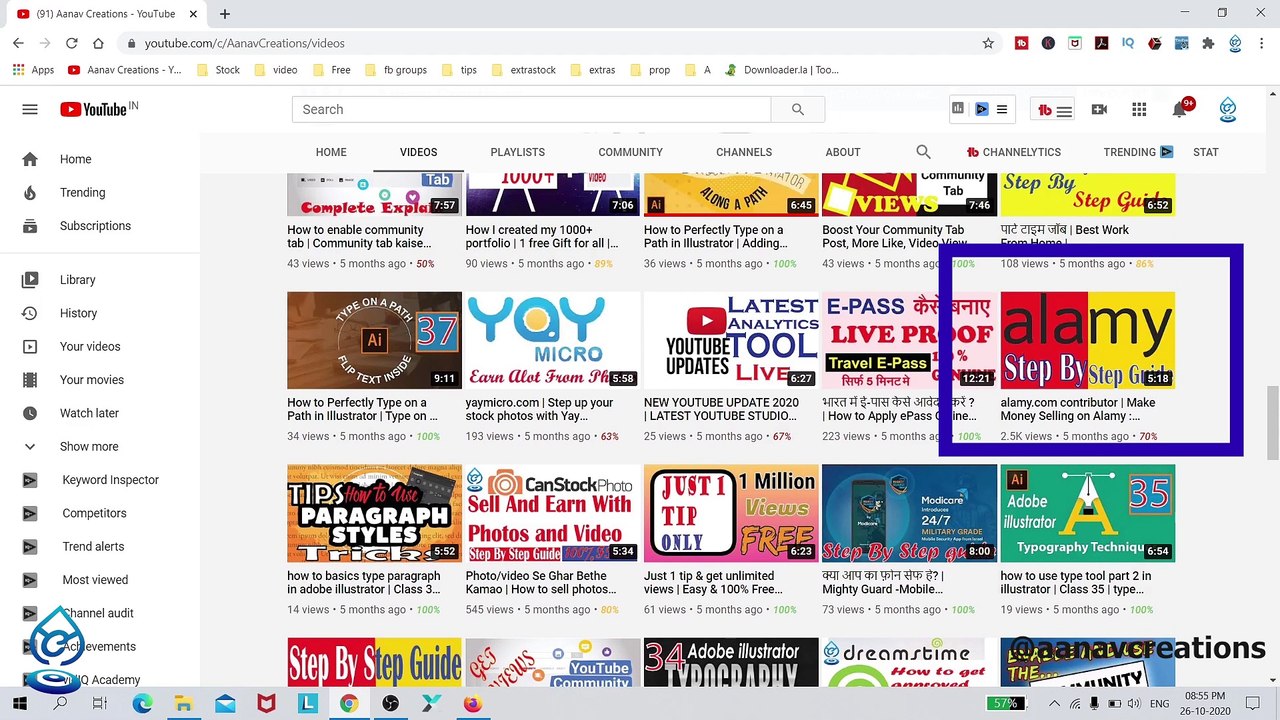Open Microsoft Edge from the taskbar
Viewport: 1280px width, 720px height.
coord(142,704)
